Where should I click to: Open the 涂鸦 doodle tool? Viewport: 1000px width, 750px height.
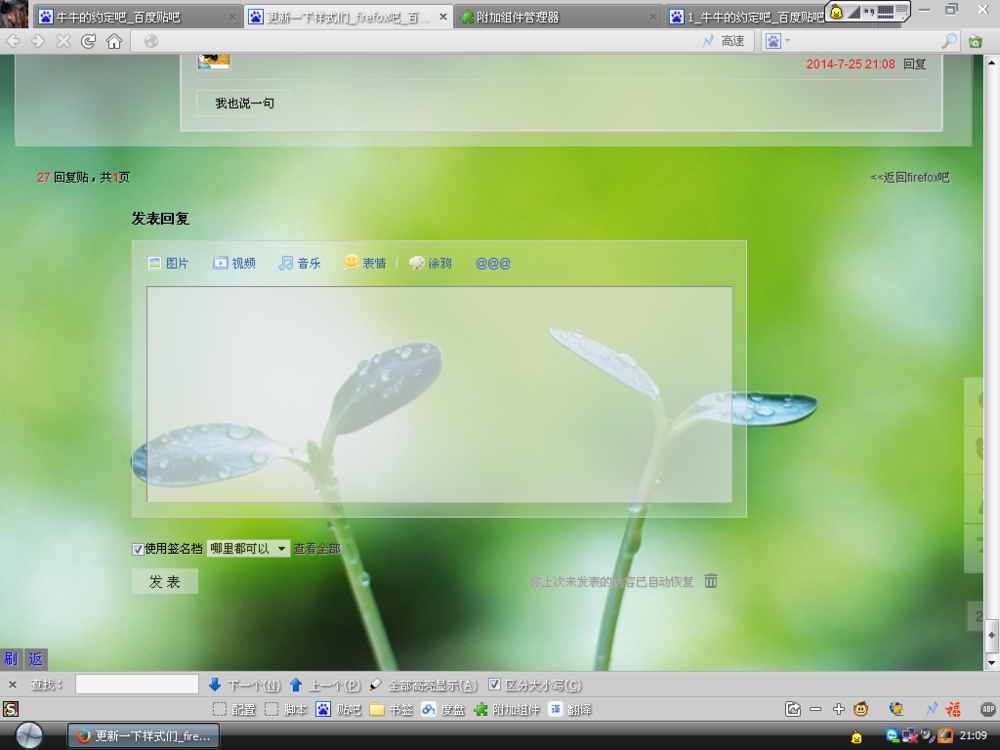tap(430, 263)
